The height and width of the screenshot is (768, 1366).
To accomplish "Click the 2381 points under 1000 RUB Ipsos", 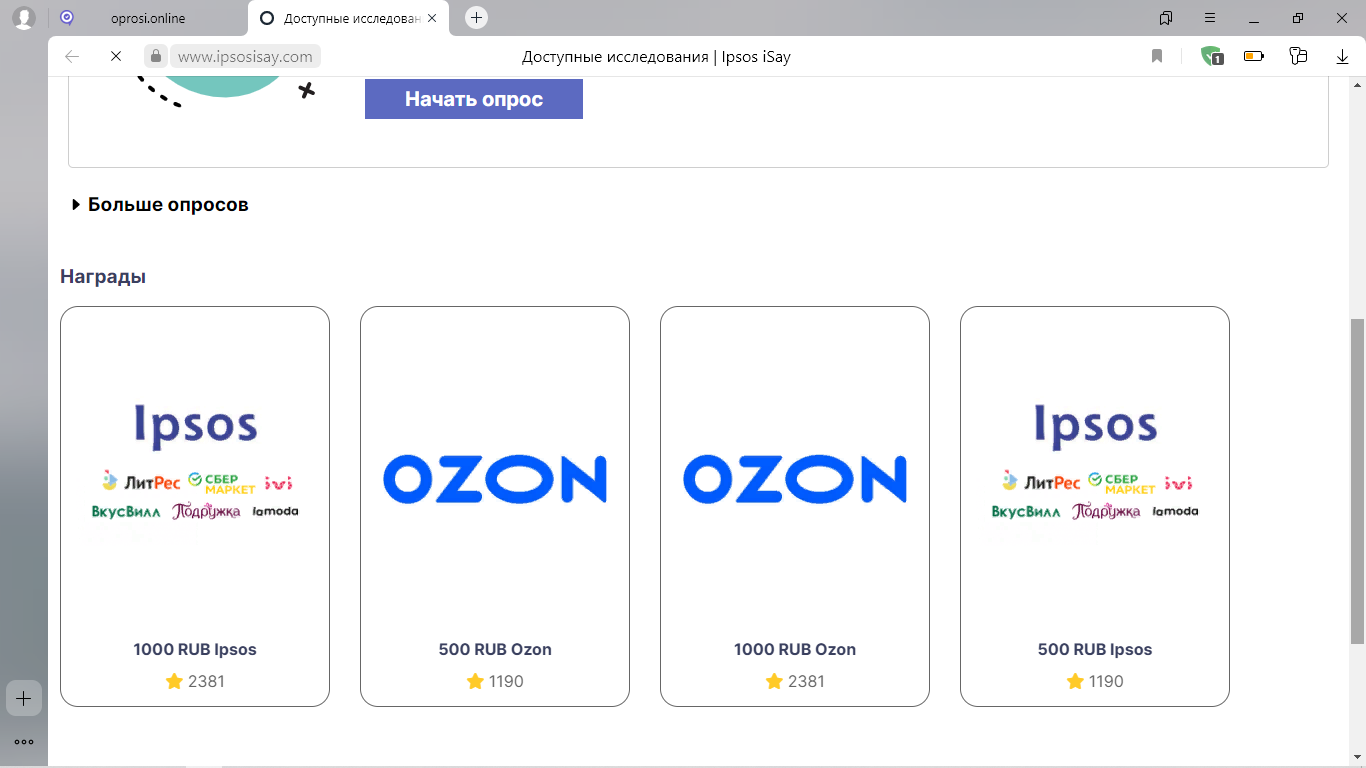I will (x=207, y=682).
